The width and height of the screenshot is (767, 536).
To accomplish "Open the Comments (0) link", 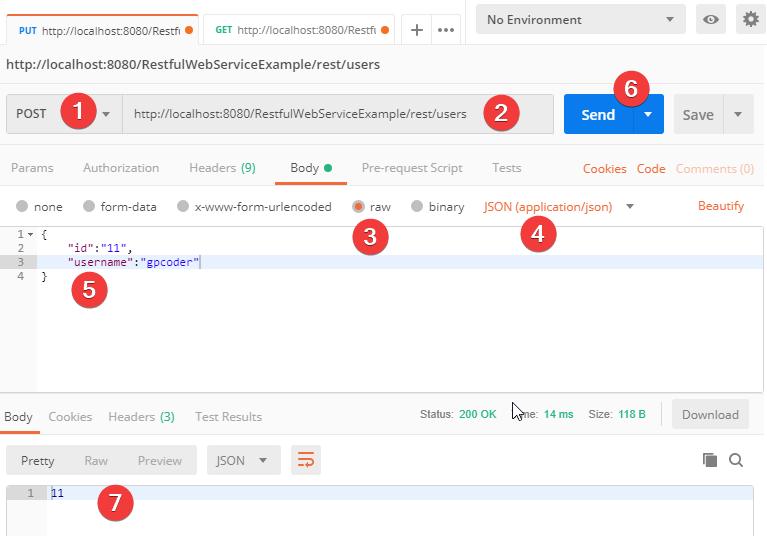I will [715, 169].
